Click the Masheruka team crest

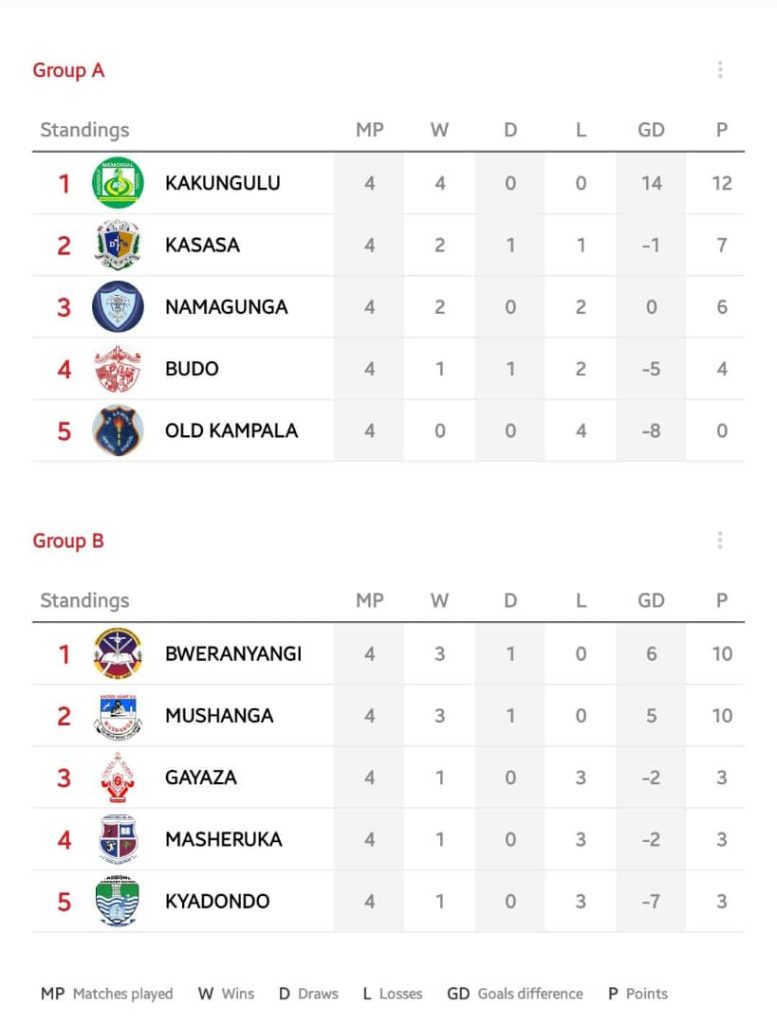118,839
